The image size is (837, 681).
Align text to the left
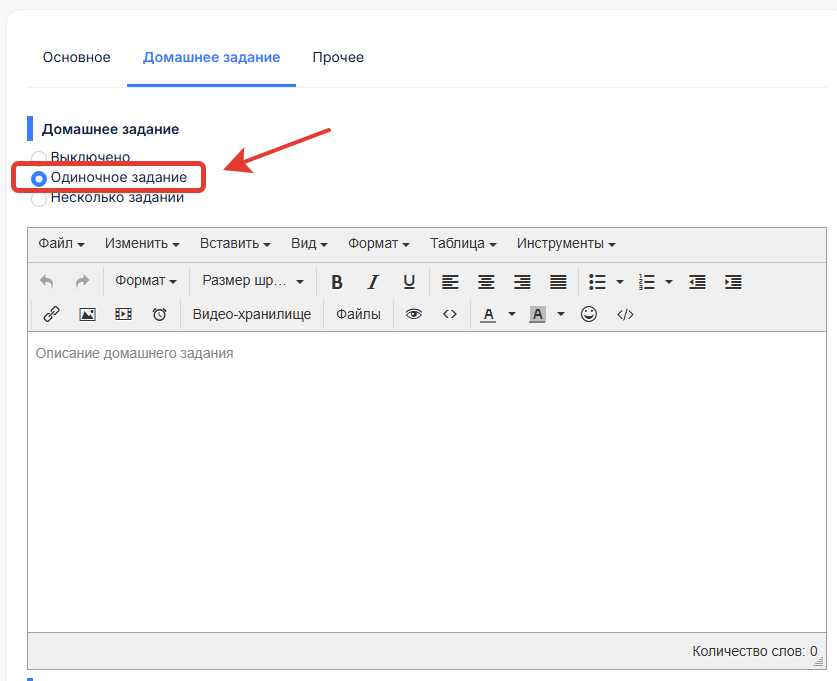tap(450, 281)
